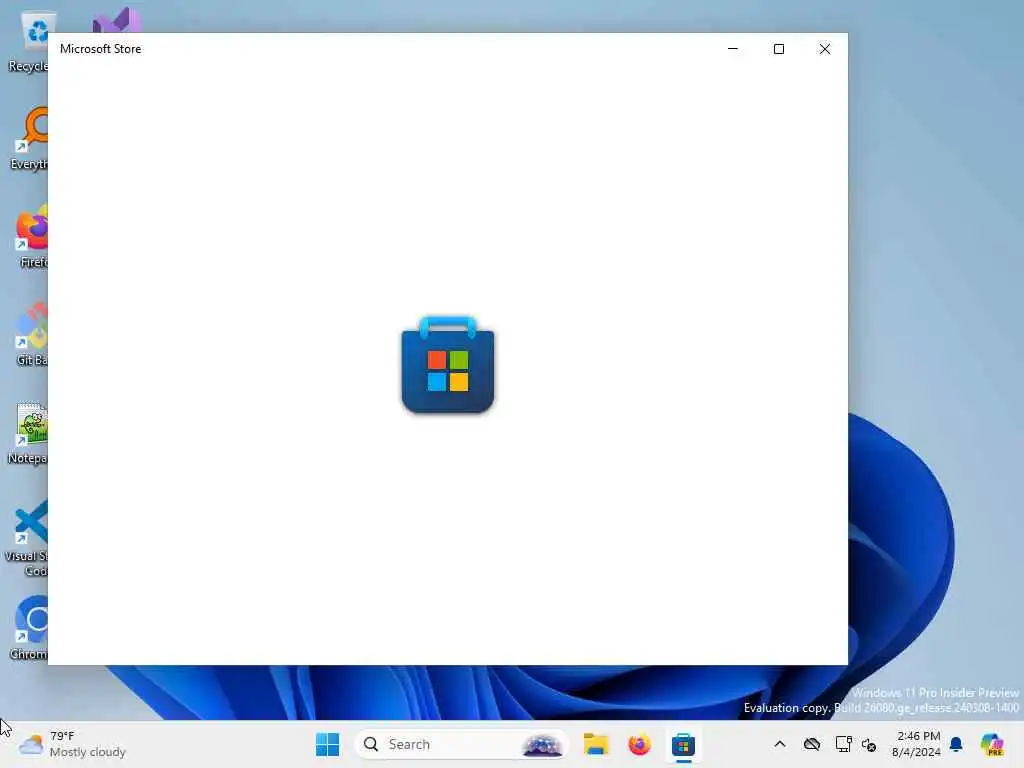The width and height of the screenshot is (1024, 768).
Task: Click the Microsoft Store splash logo
Action: pyautogui.click(x=448, y=364)
